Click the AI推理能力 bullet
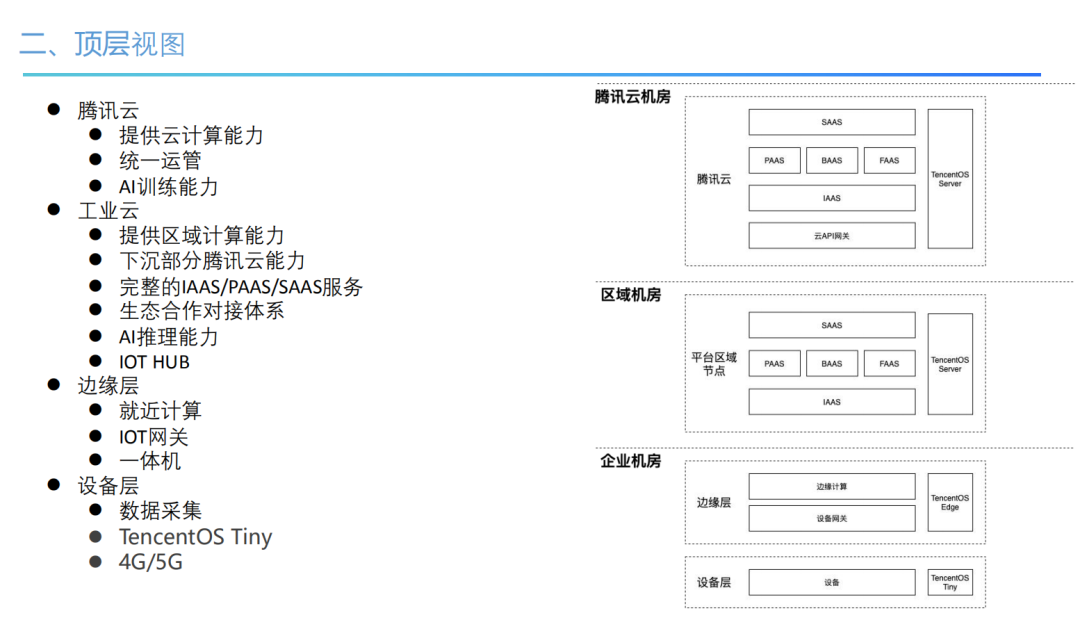The width and height of the screenshot is (1080, 620). [x=168, y=337]
